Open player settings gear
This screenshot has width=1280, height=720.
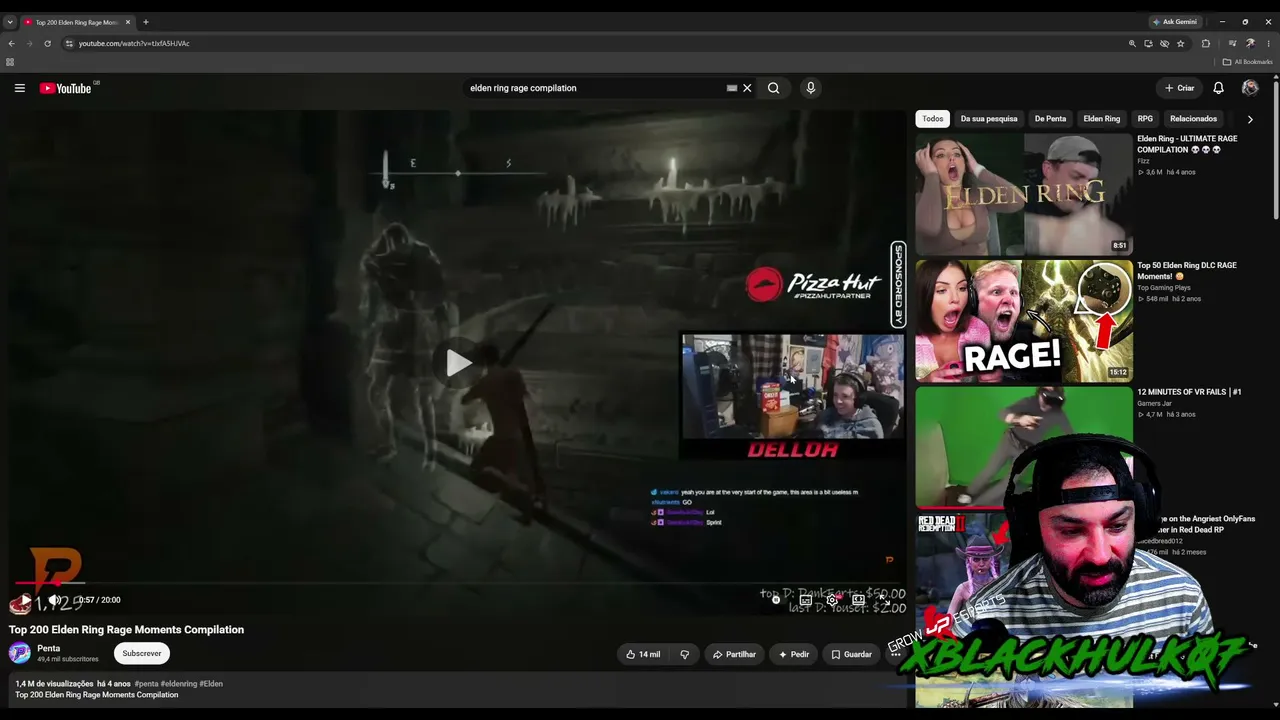(831, 600)
